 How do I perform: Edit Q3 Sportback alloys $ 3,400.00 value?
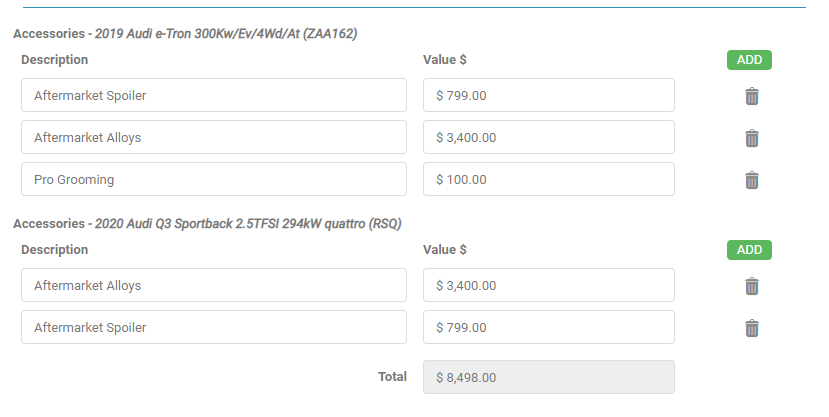tap(548, 286)
